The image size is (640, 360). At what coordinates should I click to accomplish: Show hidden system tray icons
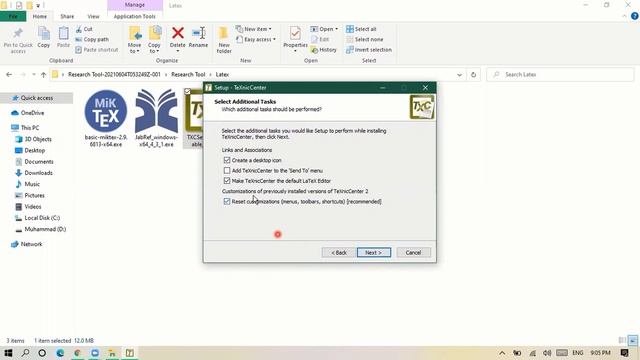pos(502,353)
